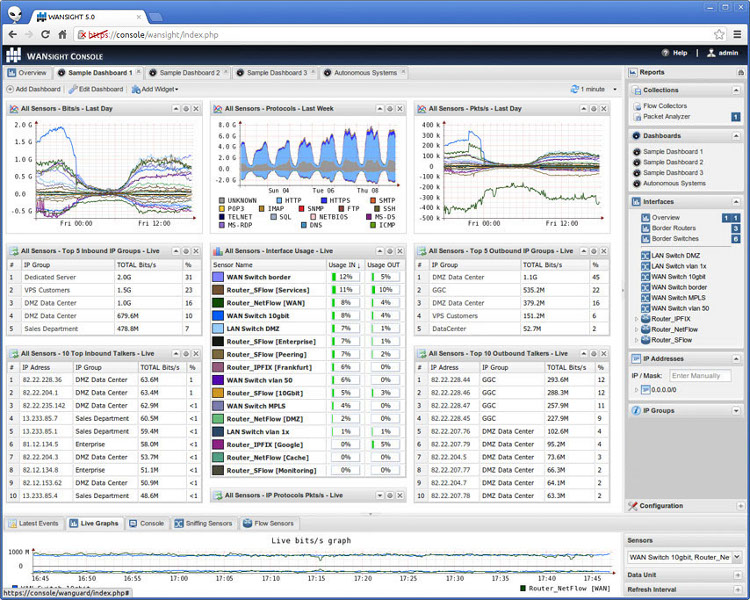Expand the Router_IPFIX tree node

636,319
